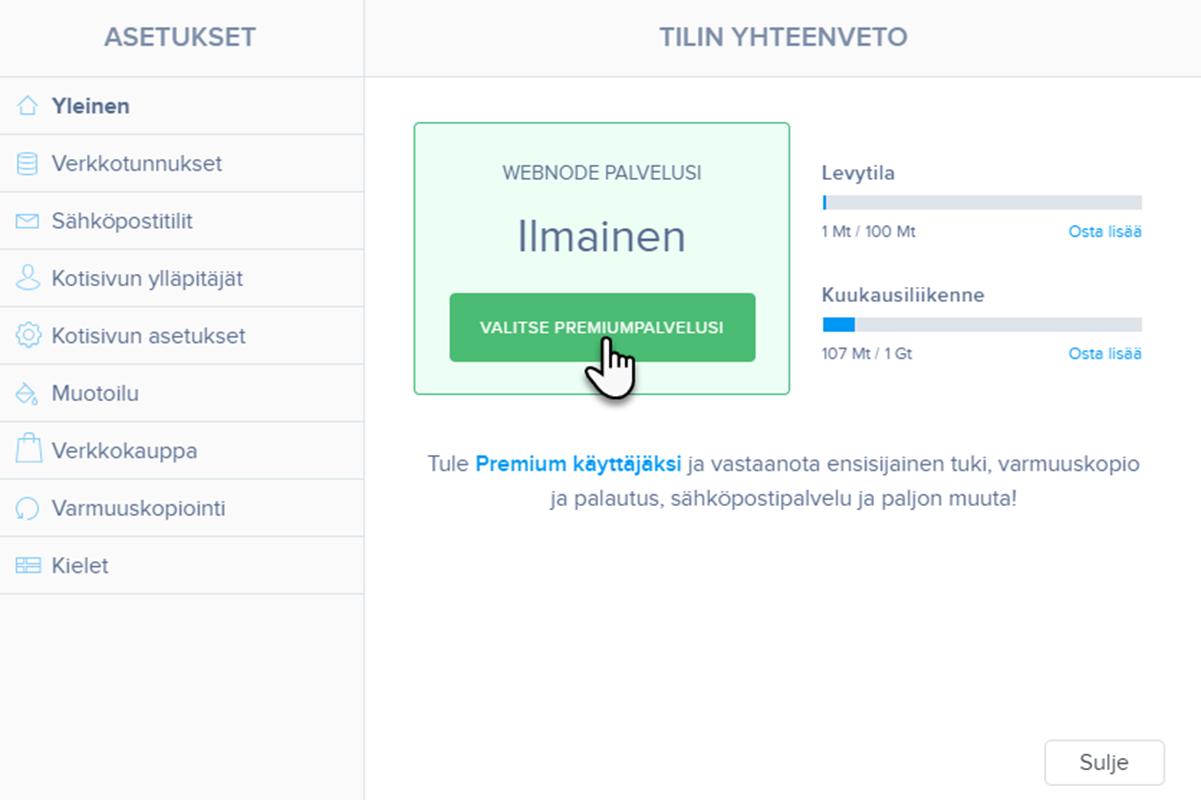This screenshot has width=1201, height=800.
Task: Click the shopping bag Verkkokauppa icon
Action: [27, 450]
